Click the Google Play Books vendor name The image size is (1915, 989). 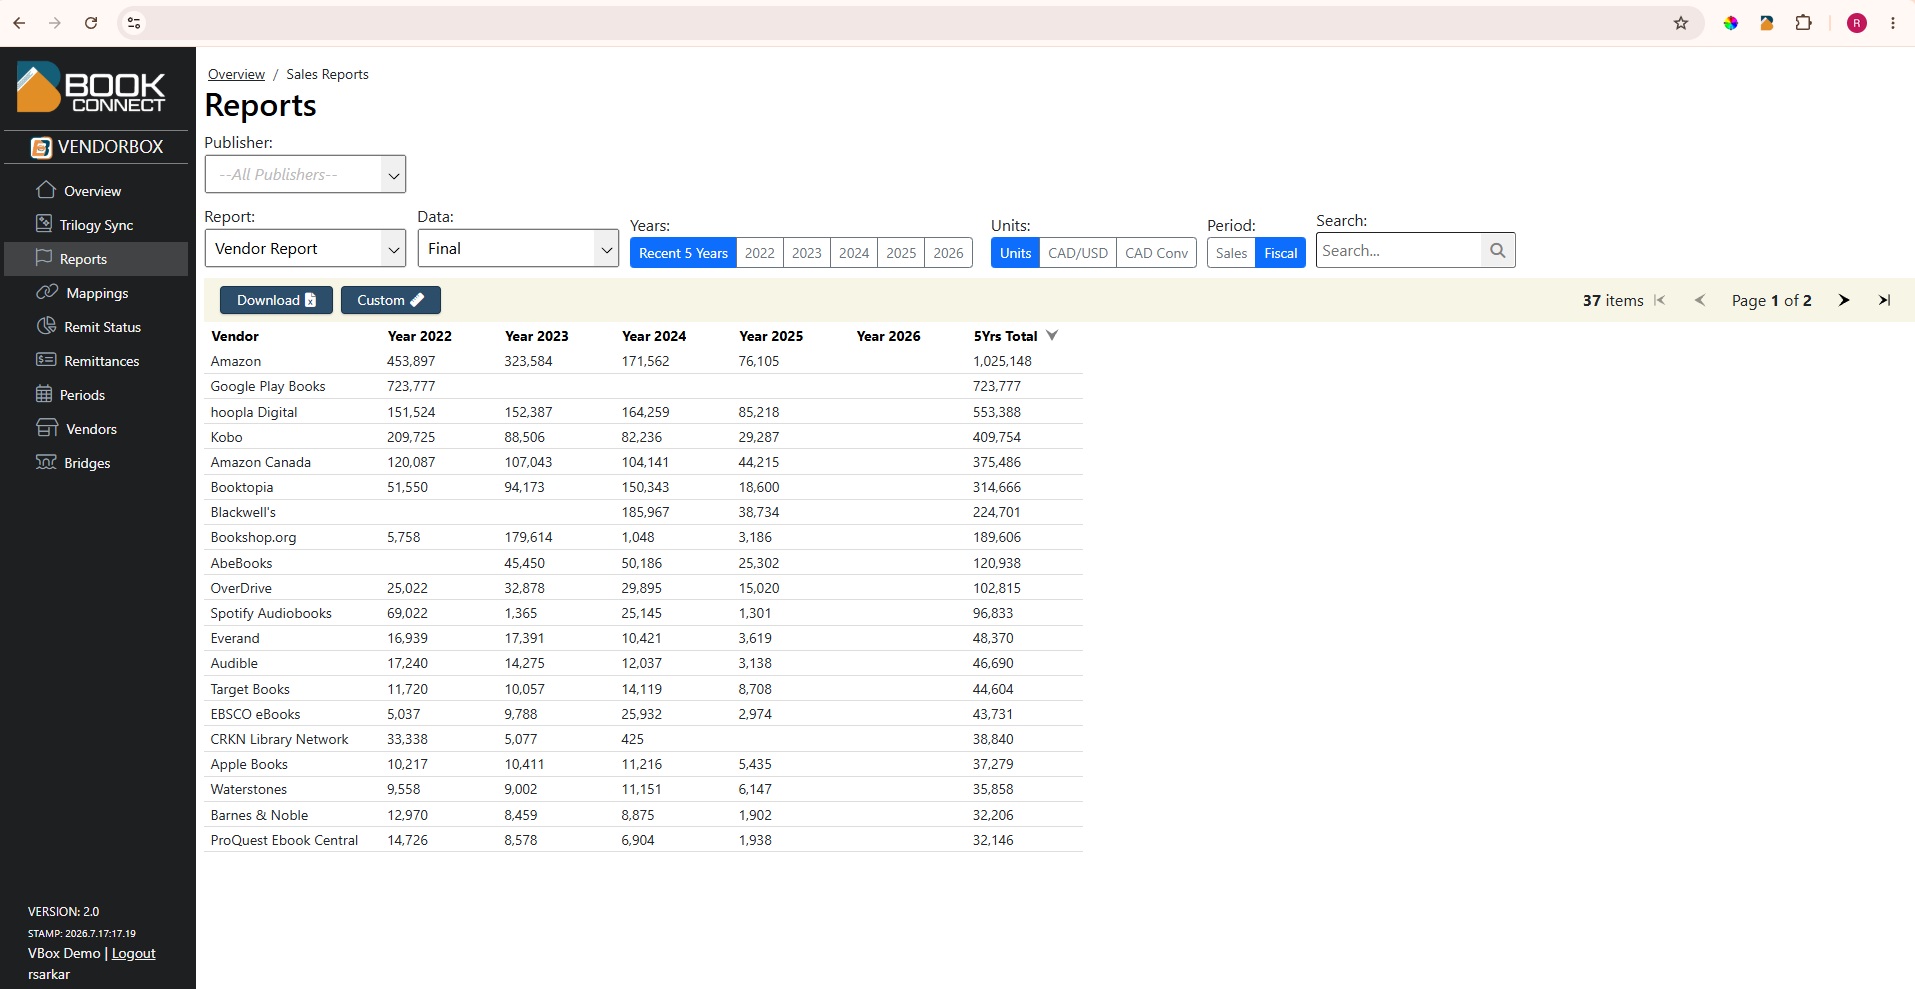pos(268,386)
